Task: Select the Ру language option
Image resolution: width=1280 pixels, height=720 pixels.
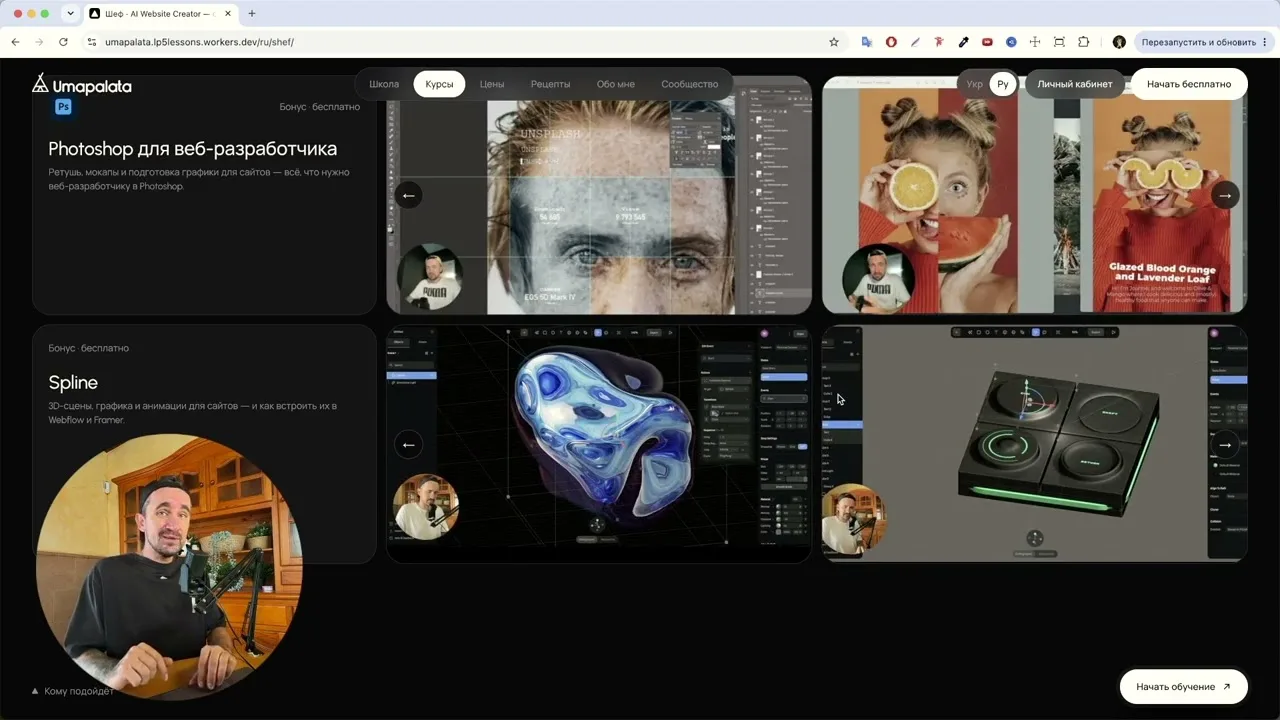Action: [x=1003, y=84]
